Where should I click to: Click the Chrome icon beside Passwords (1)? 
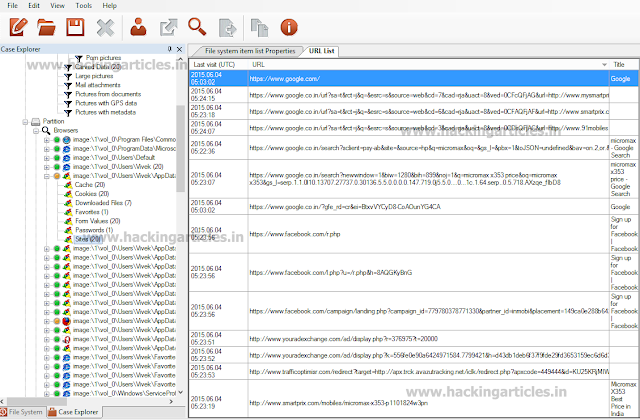[68, 230]
